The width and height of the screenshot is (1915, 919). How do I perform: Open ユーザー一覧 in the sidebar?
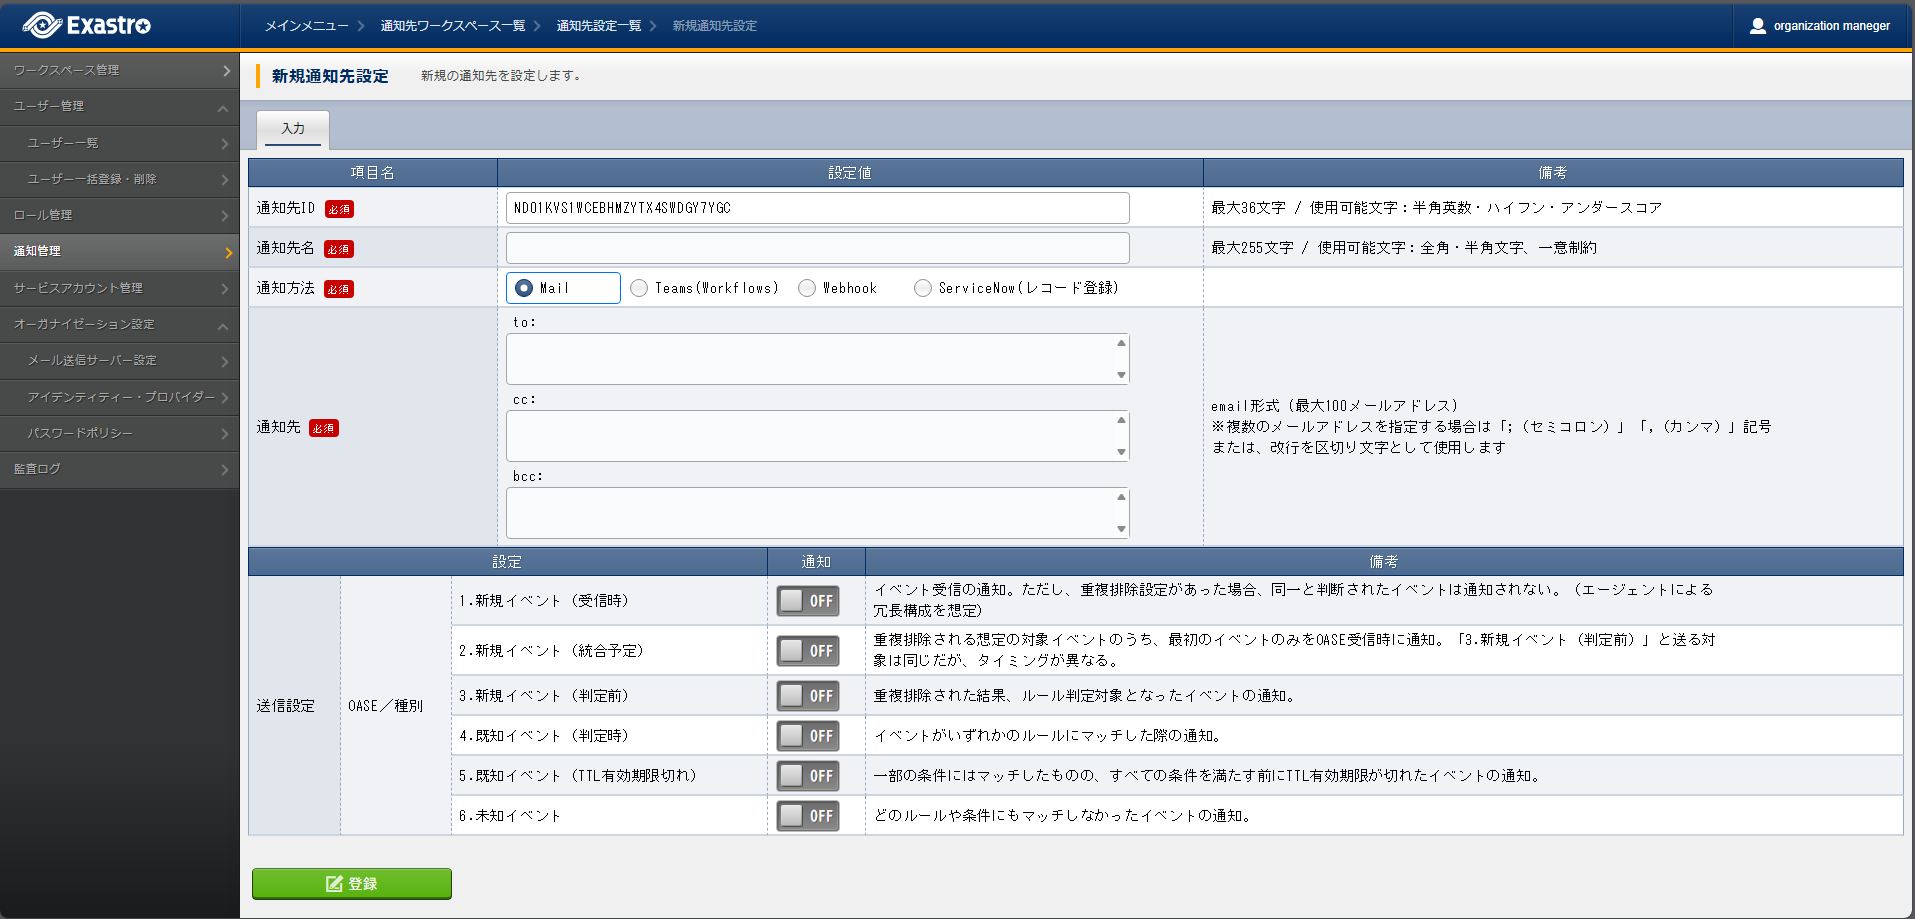120,143
